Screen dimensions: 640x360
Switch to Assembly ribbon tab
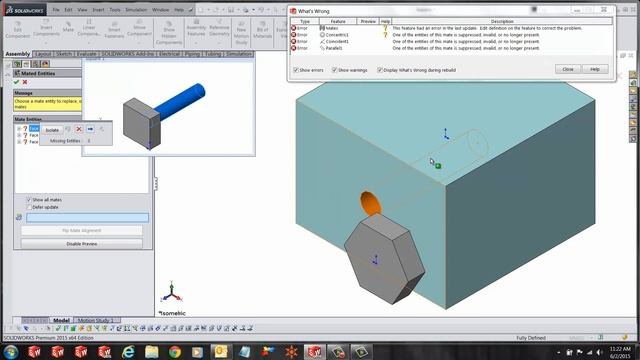click(18, 54)
